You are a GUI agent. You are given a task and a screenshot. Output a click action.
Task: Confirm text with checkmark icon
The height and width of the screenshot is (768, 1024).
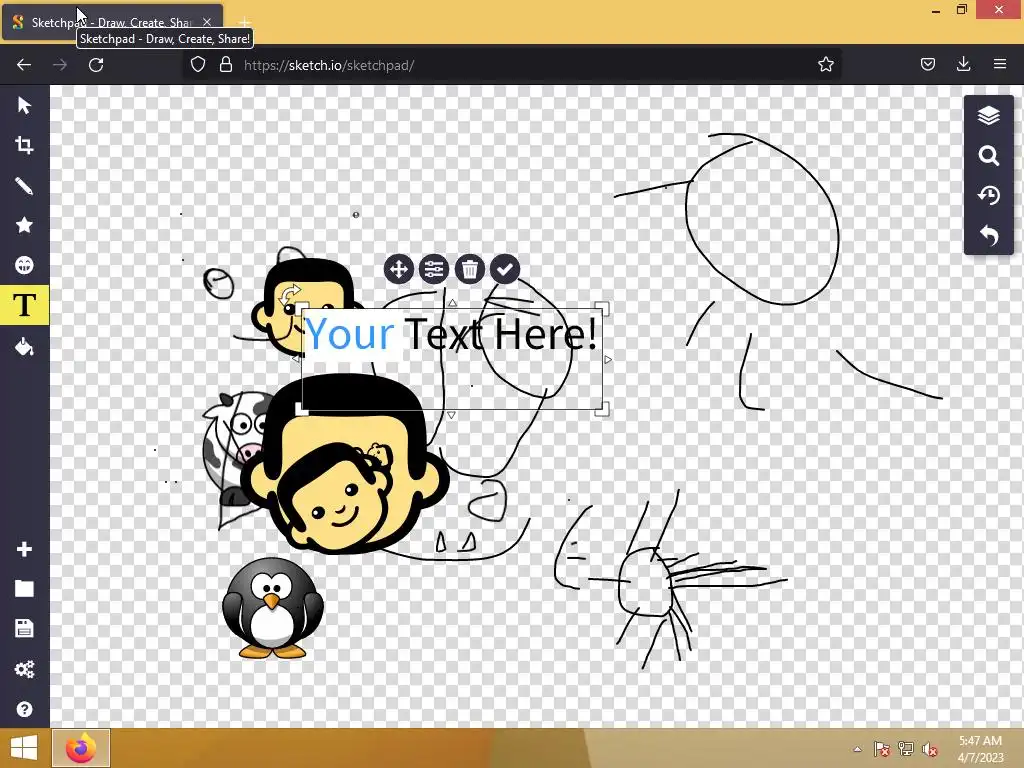pyautogui.click(x=505, y=269)
